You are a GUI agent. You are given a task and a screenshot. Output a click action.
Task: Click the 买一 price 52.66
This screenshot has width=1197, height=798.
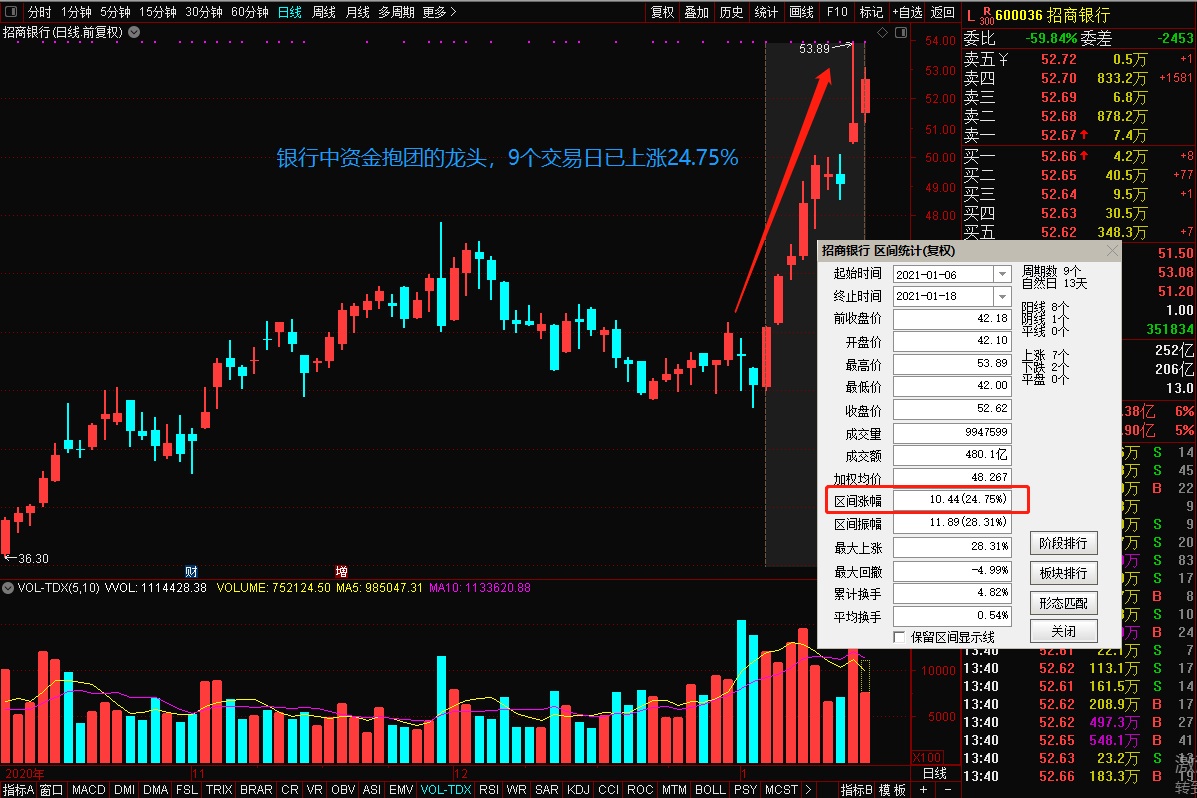point(1059,157)
